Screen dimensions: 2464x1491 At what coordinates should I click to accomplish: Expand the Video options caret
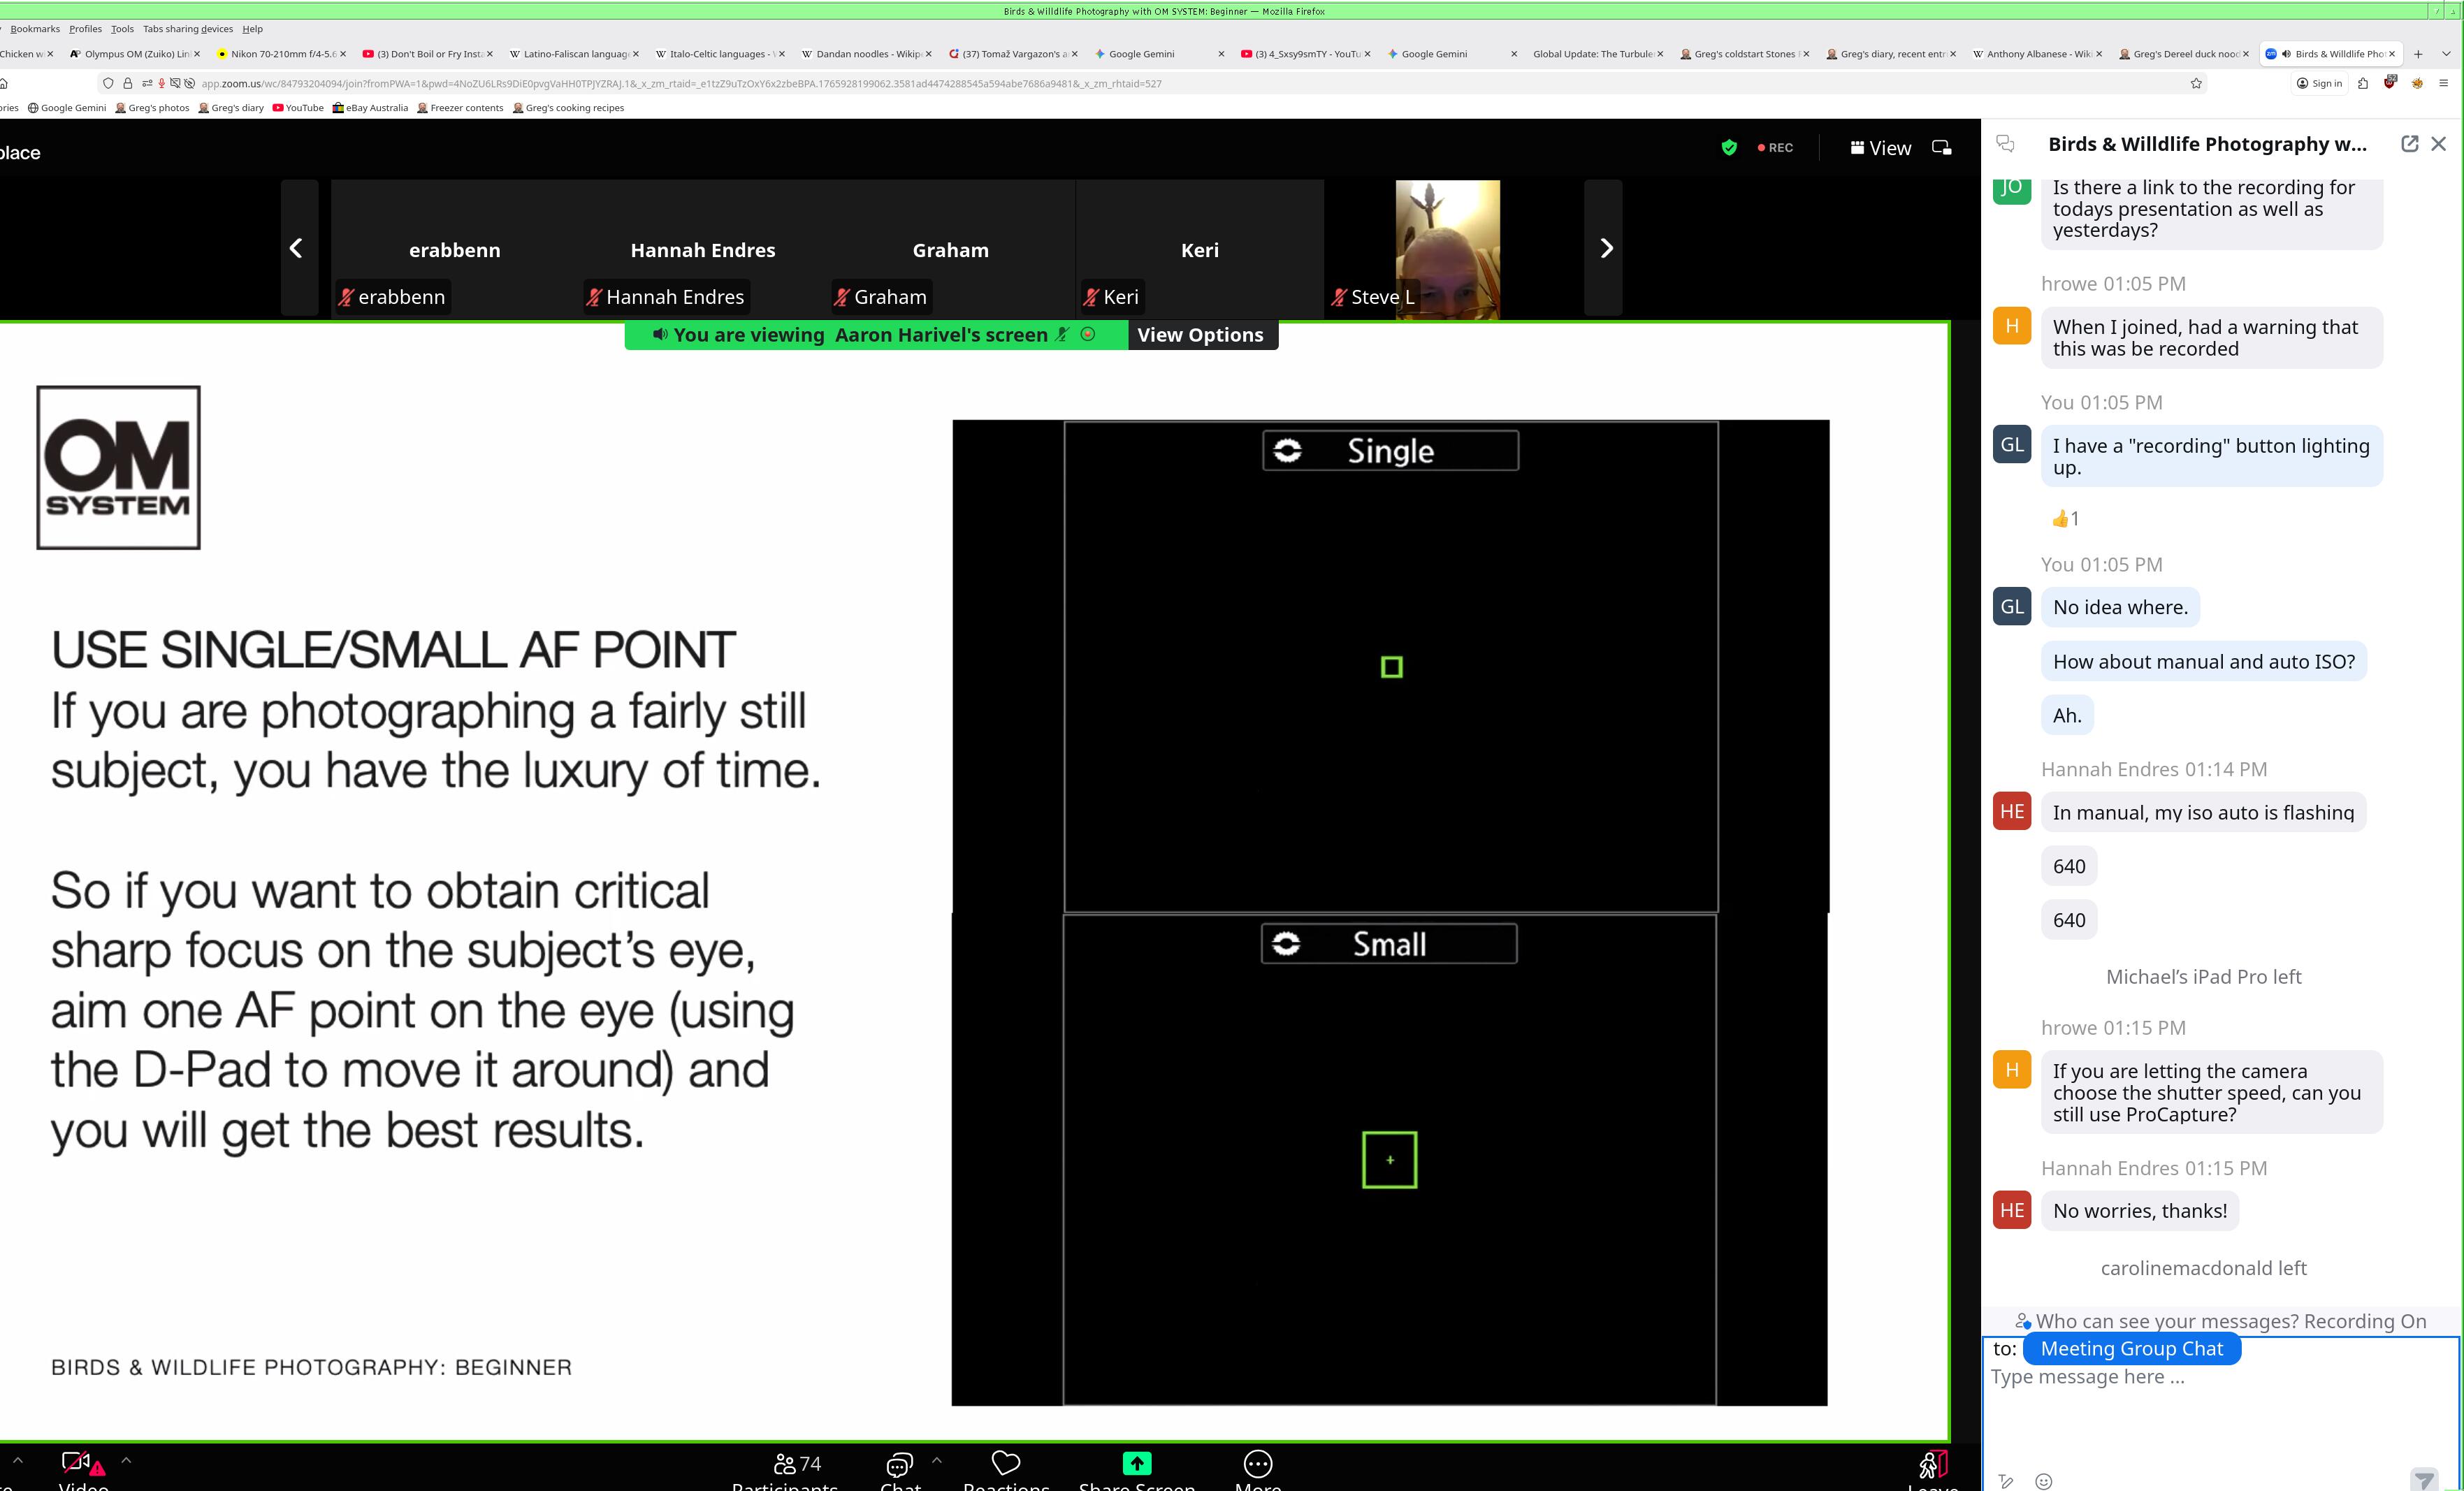click(126, 1460)
